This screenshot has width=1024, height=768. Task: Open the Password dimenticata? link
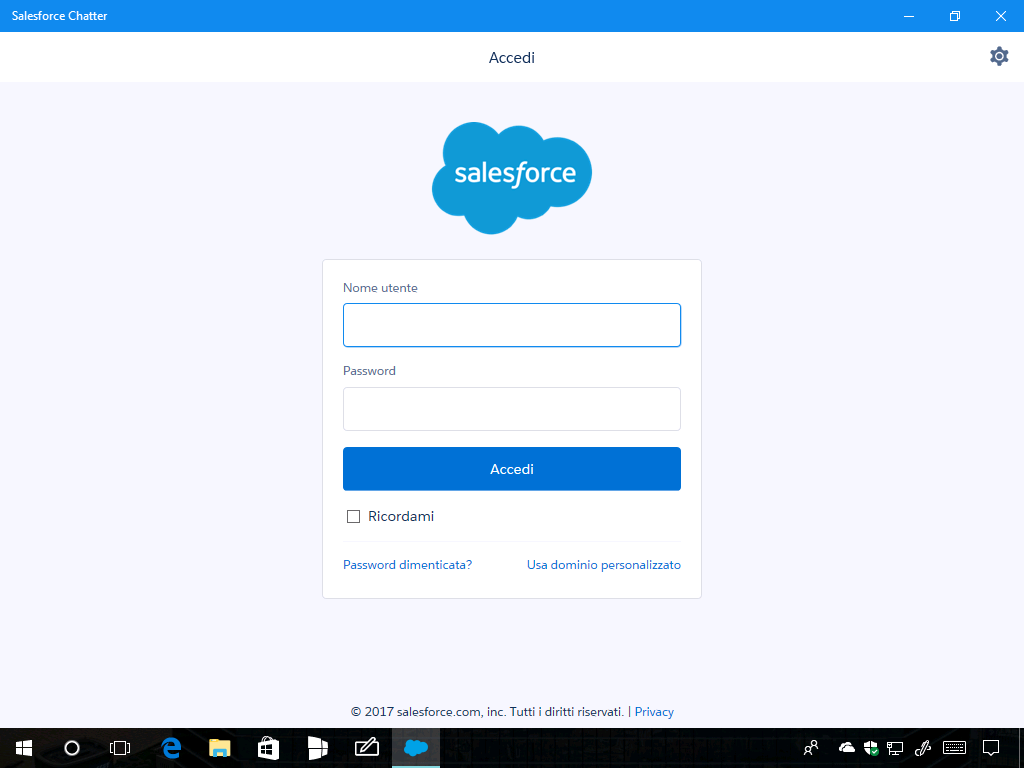coord(408,565)
